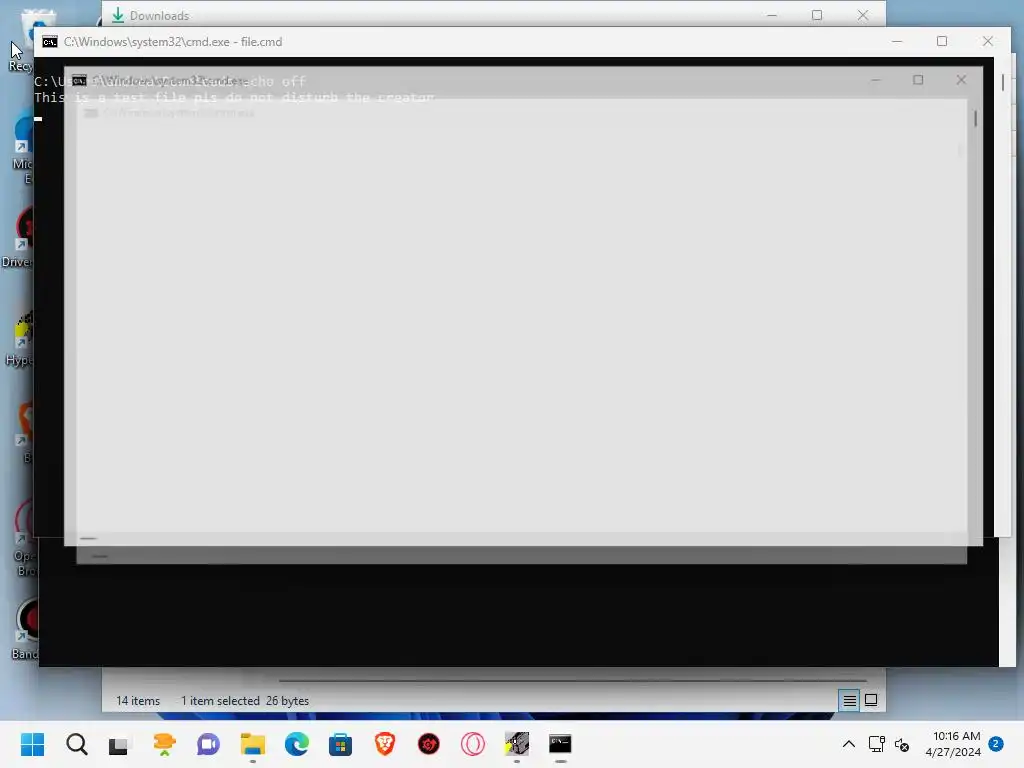Viewport: 1024px width, 768px height.
Task: Select the Opera Browser desktop shortcut
Action: pos(22,537)
